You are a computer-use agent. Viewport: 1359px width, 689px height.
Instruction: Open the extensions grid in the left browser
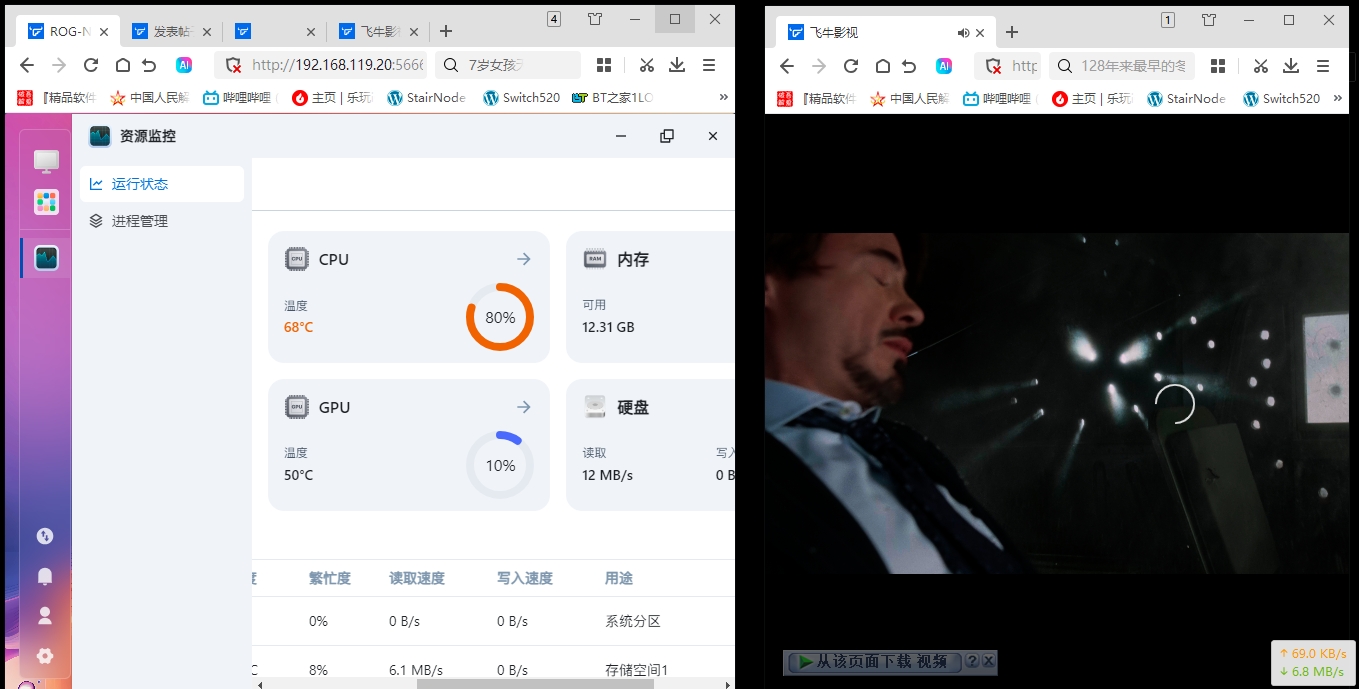click(x=604, y=65)
